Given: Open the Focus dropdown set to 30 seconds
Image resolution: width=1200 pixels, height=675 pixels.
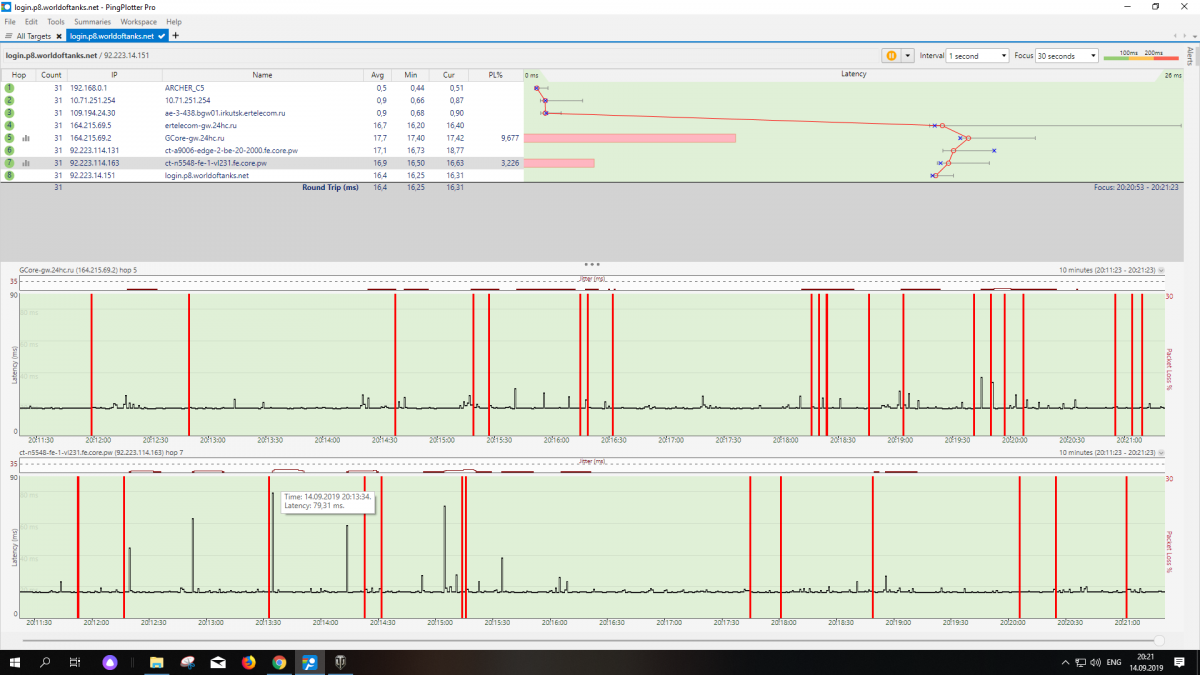Looking at the screenshot, I should [1067, 56].
